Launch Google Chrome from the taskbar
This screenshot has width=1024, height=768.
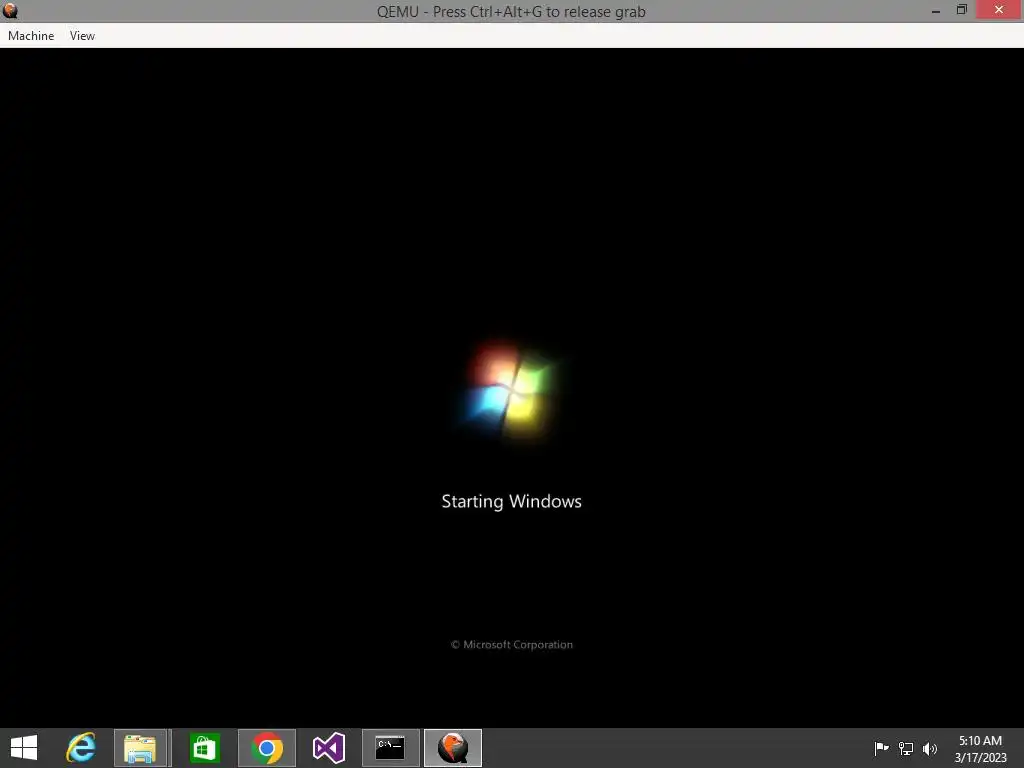tap(266, 748)
